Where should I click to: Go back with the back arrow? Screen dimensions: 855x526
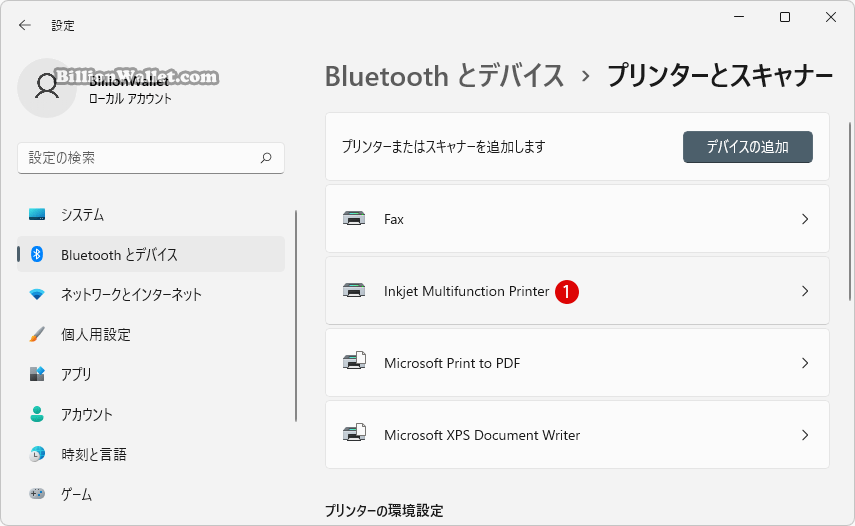(25, 25)
